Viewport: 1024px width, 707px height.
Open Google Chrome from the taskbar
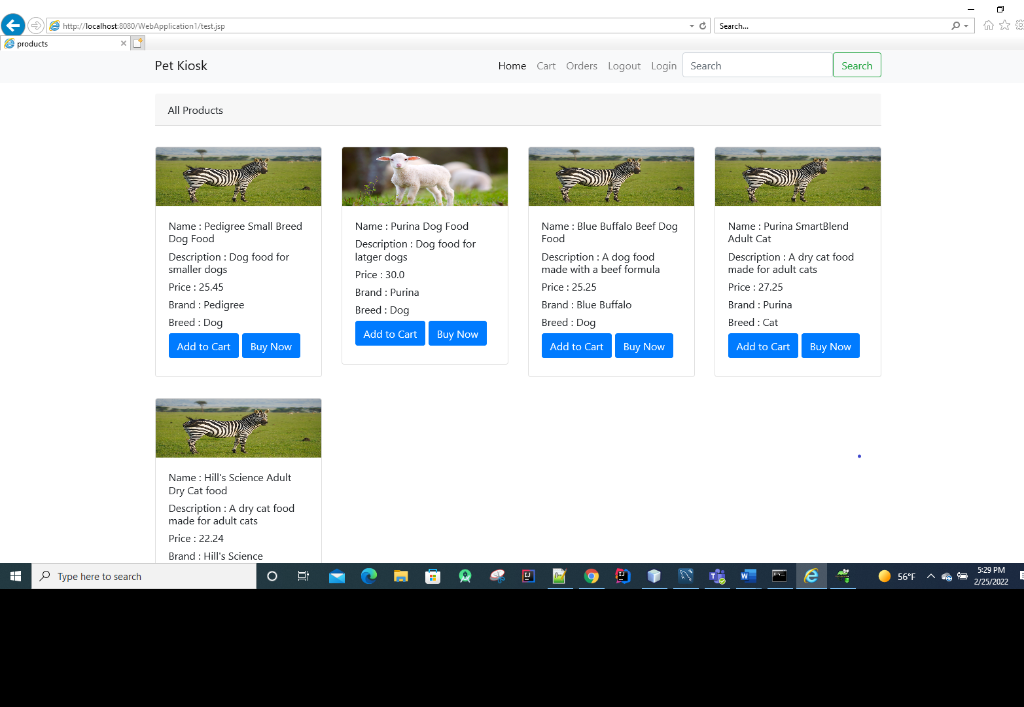click(592, 576)
